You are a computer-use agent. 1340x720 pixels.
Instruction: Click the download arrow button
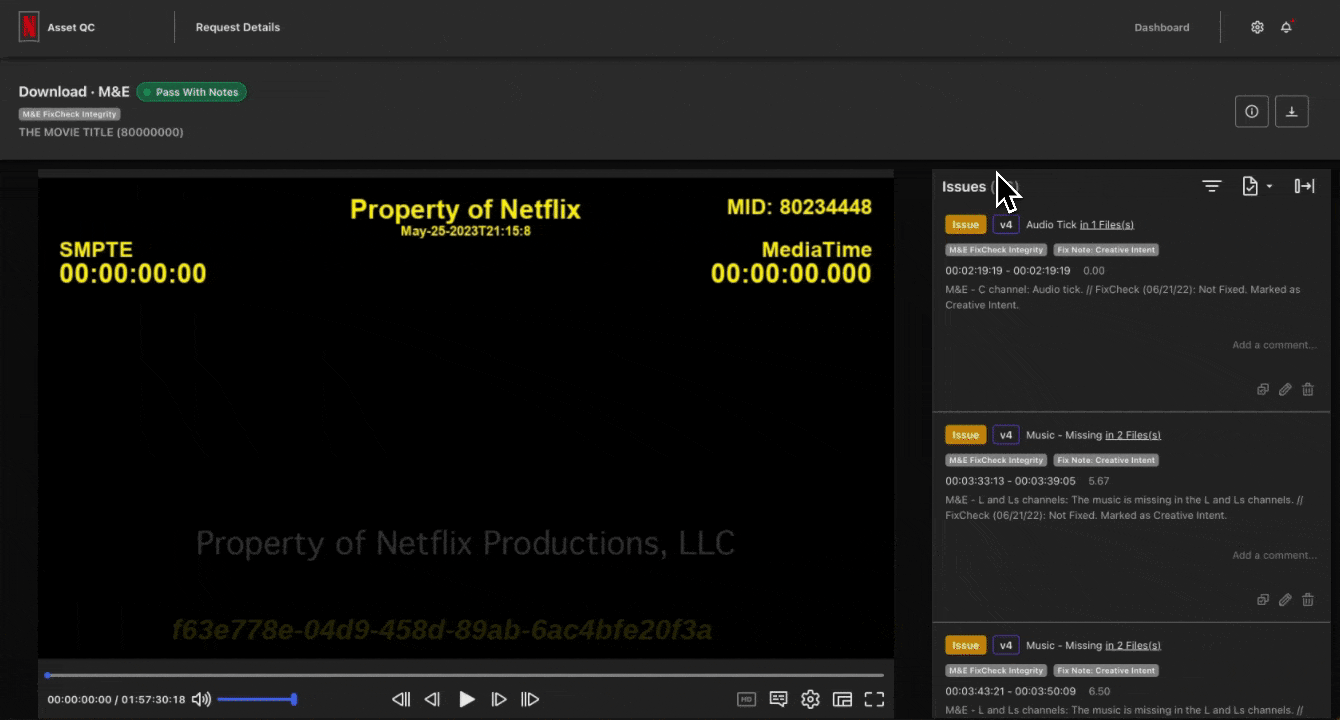pyautogui.click(x=1292, y=111)
